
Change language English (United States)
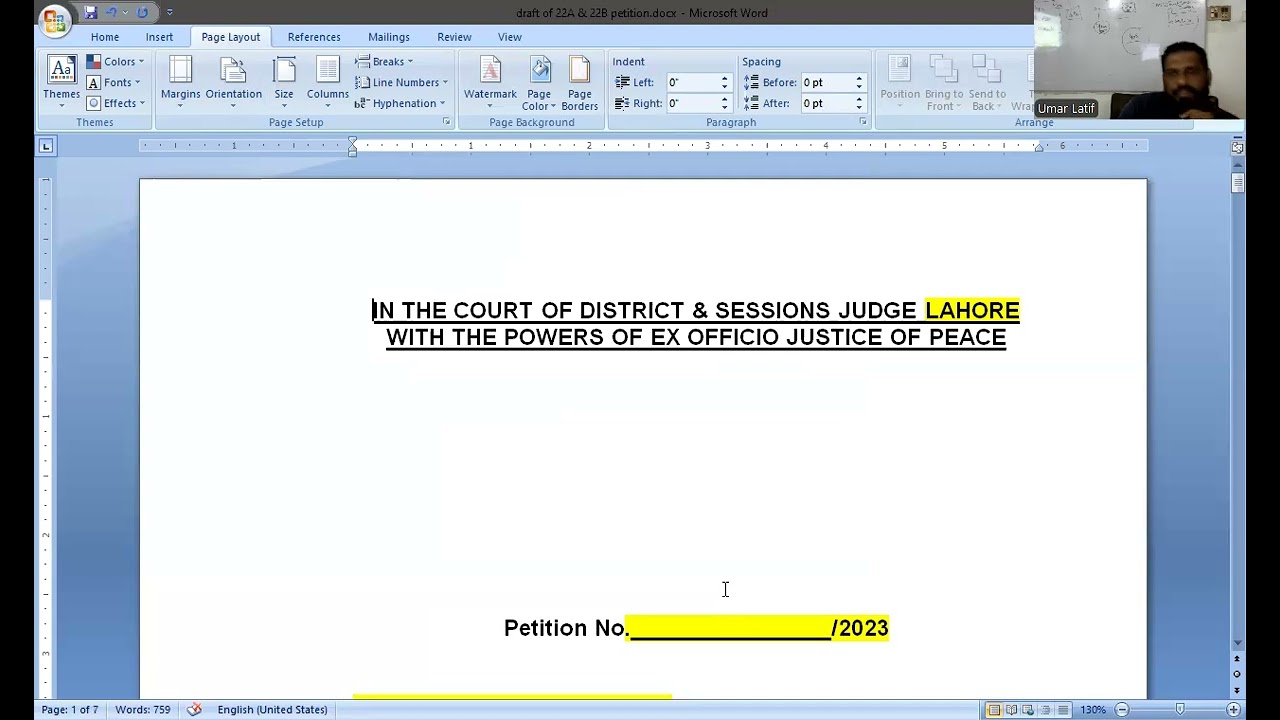(x=272, y=710)
